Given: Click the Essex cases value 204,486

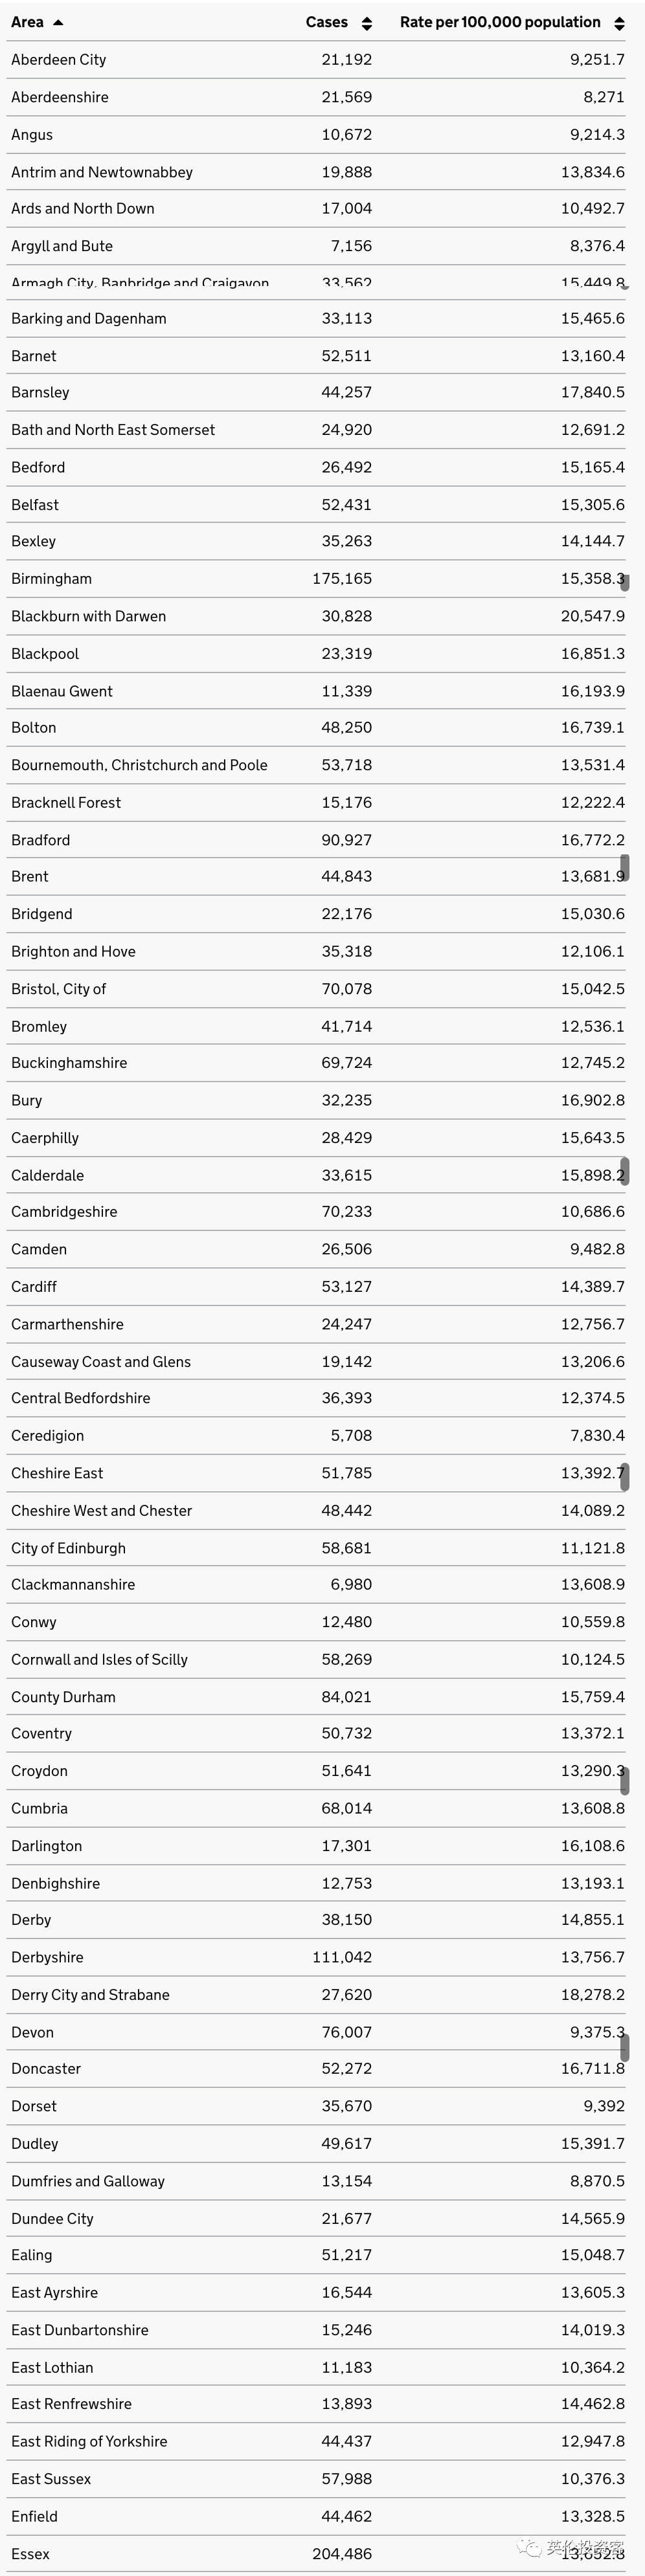Looking at the screenshot, I should 342,2553.
